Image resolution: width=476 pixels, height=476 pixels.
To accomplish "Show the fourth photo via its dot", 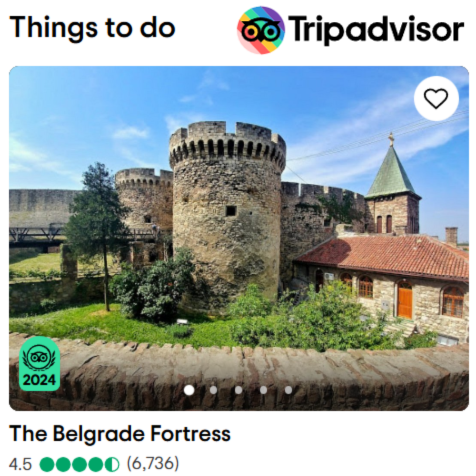I will tap(263, 390).
